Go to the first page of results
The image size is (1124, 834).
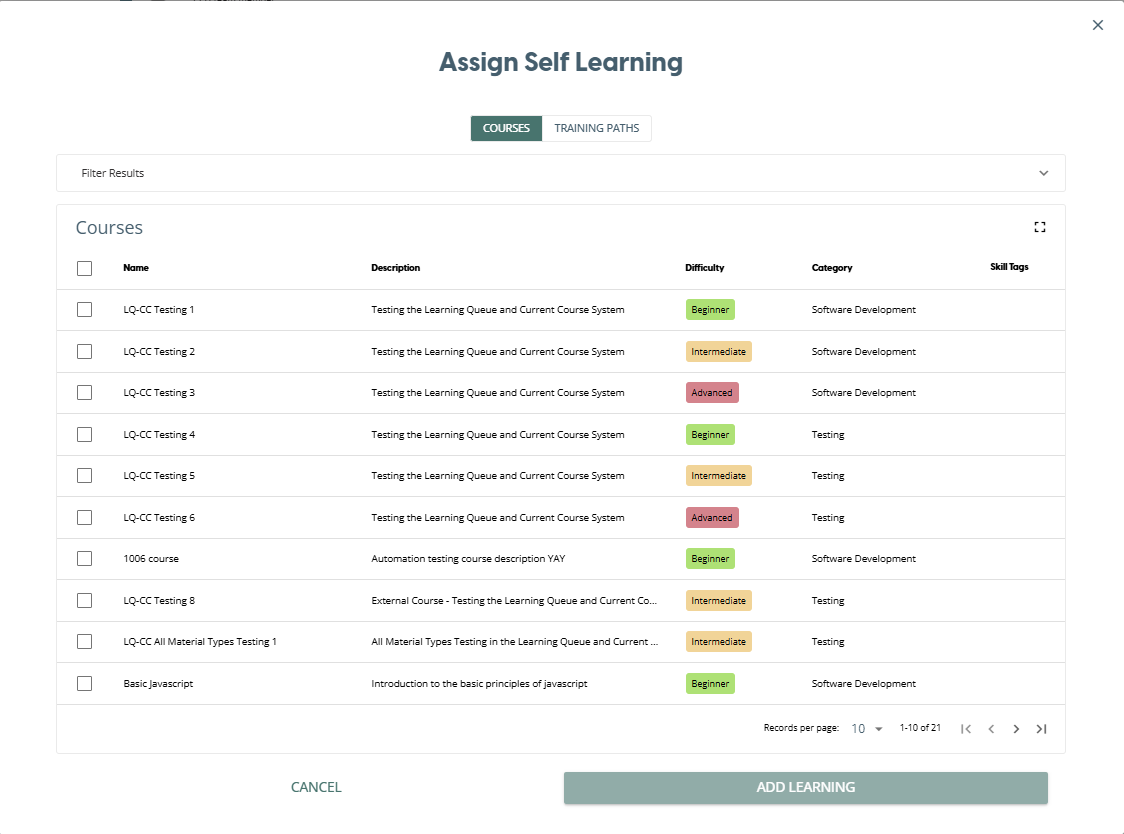point(966,729)
